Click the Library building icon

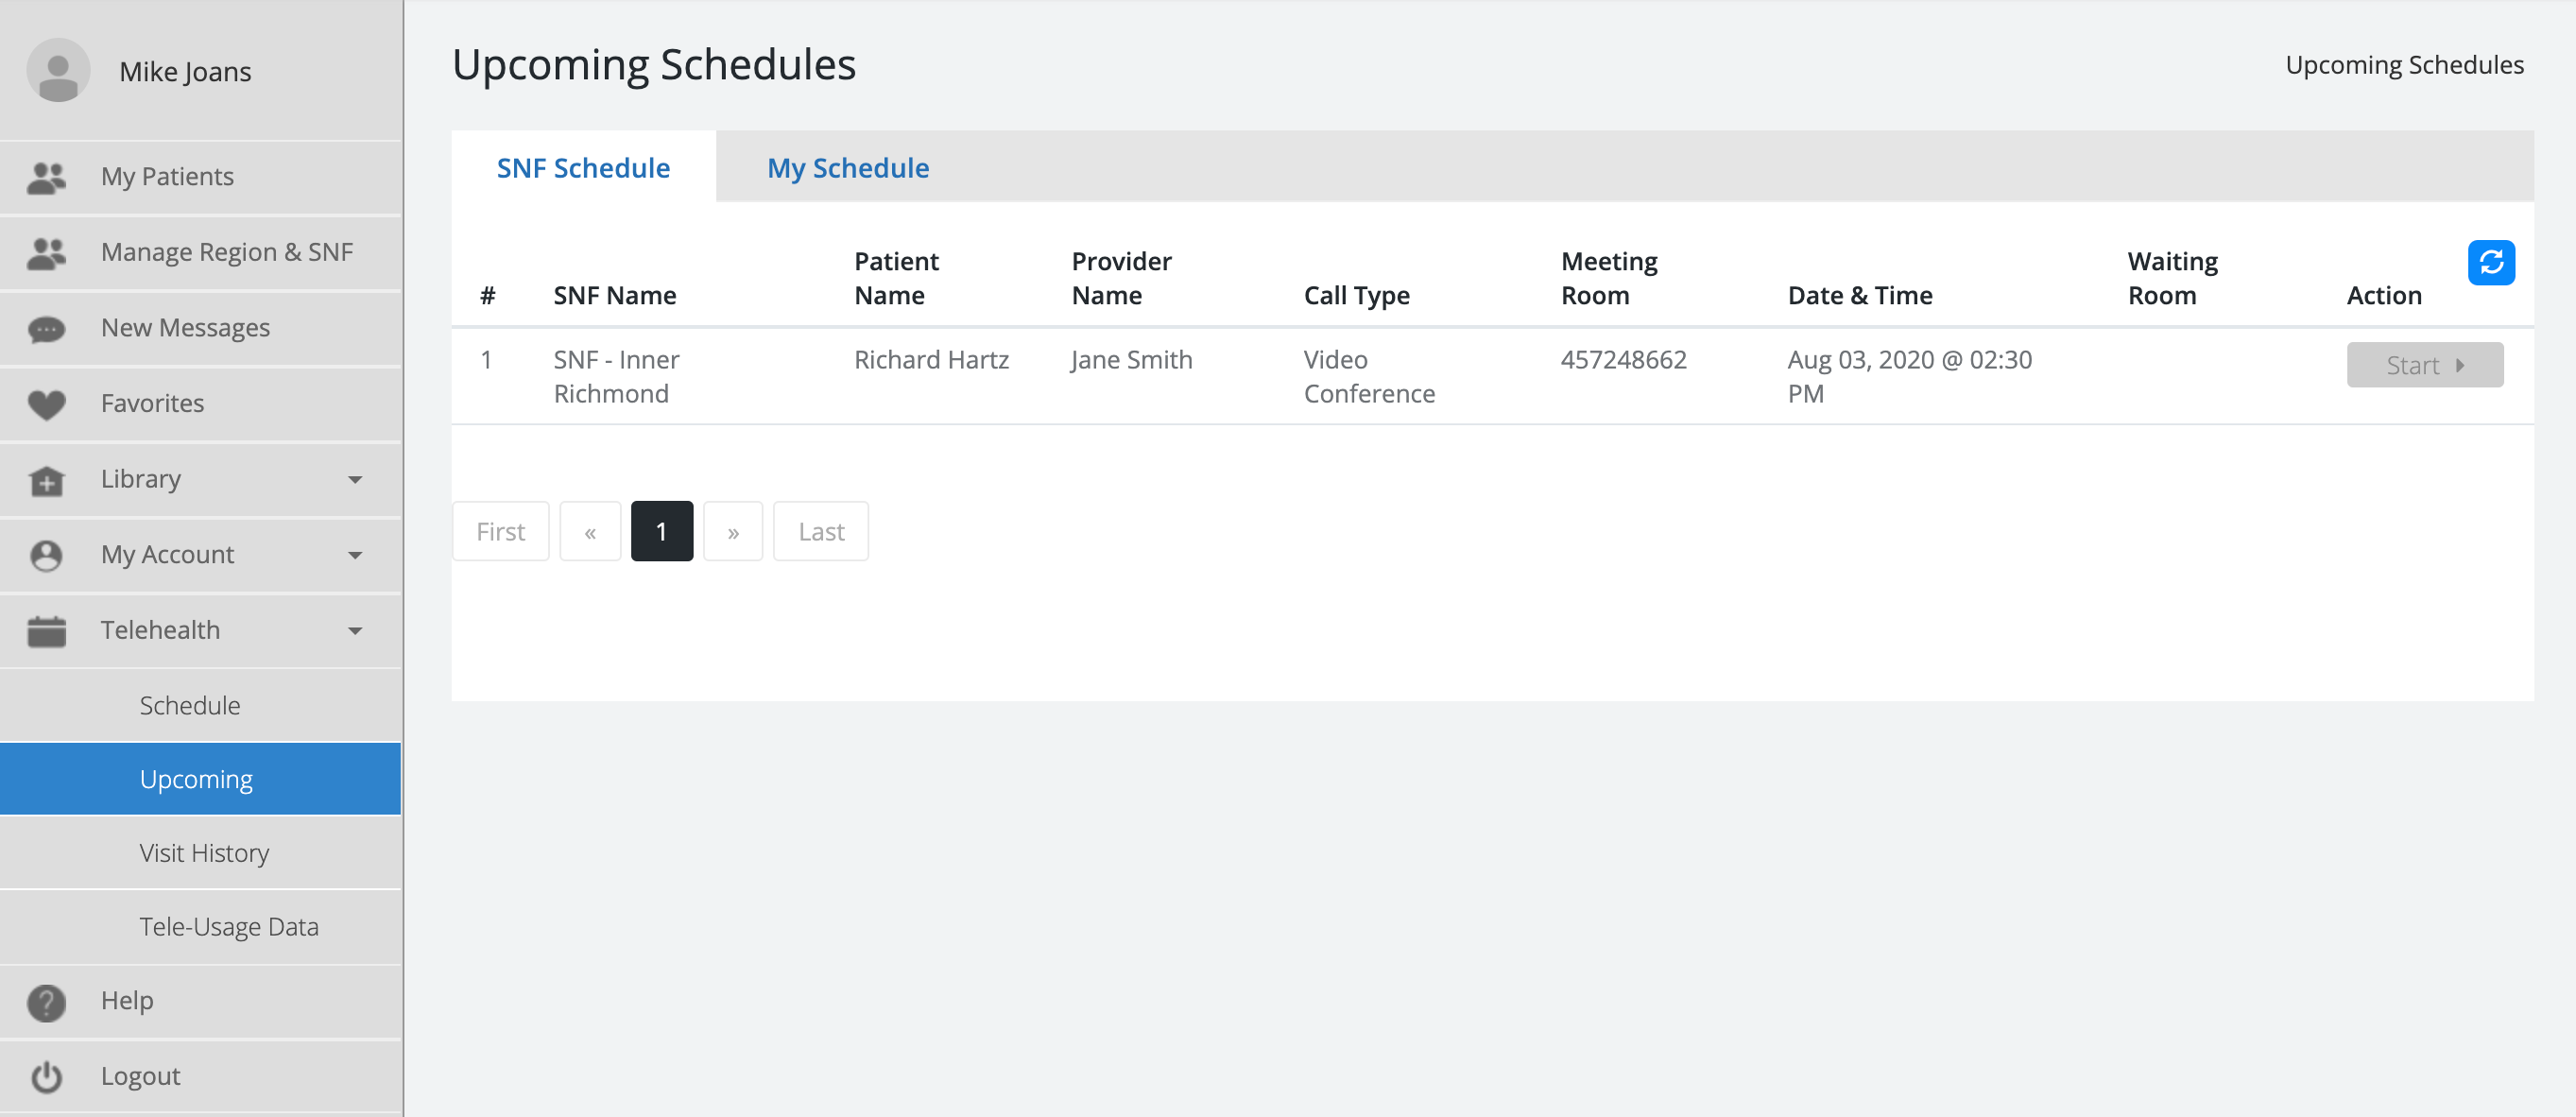(46, 480)
